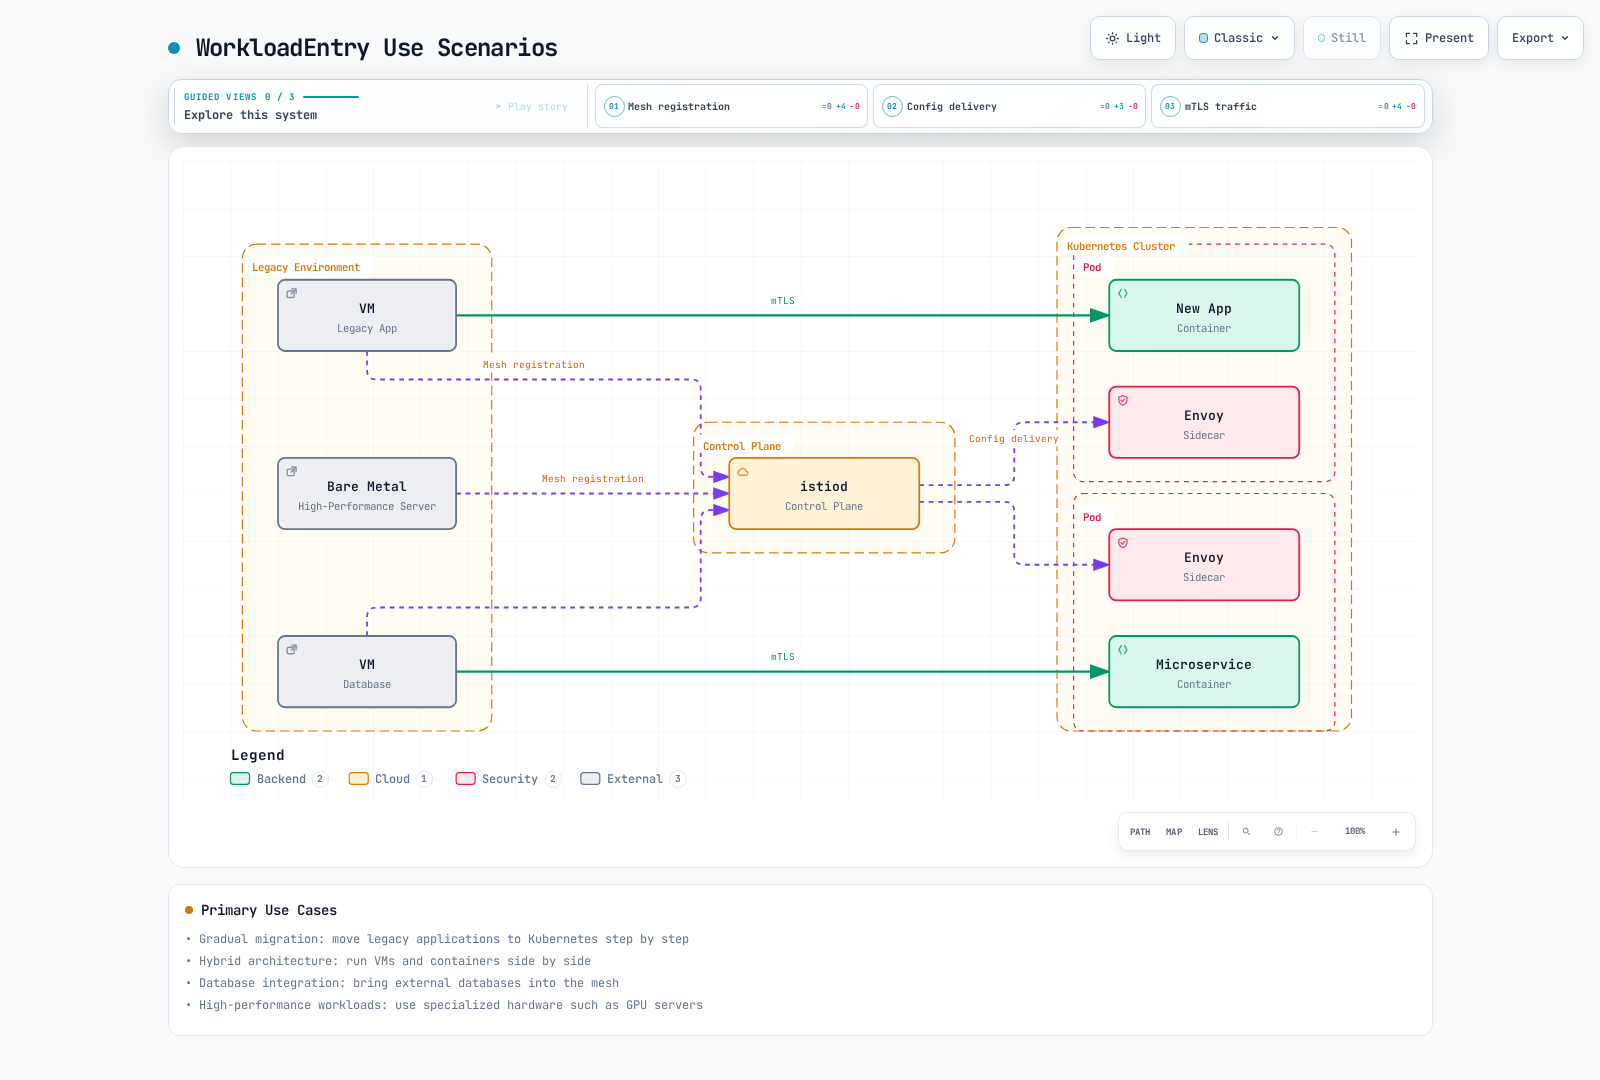Screen dimensions: 1600x1080
Task: Reset zoom by clicking 100%
Action: [1355, 832]
